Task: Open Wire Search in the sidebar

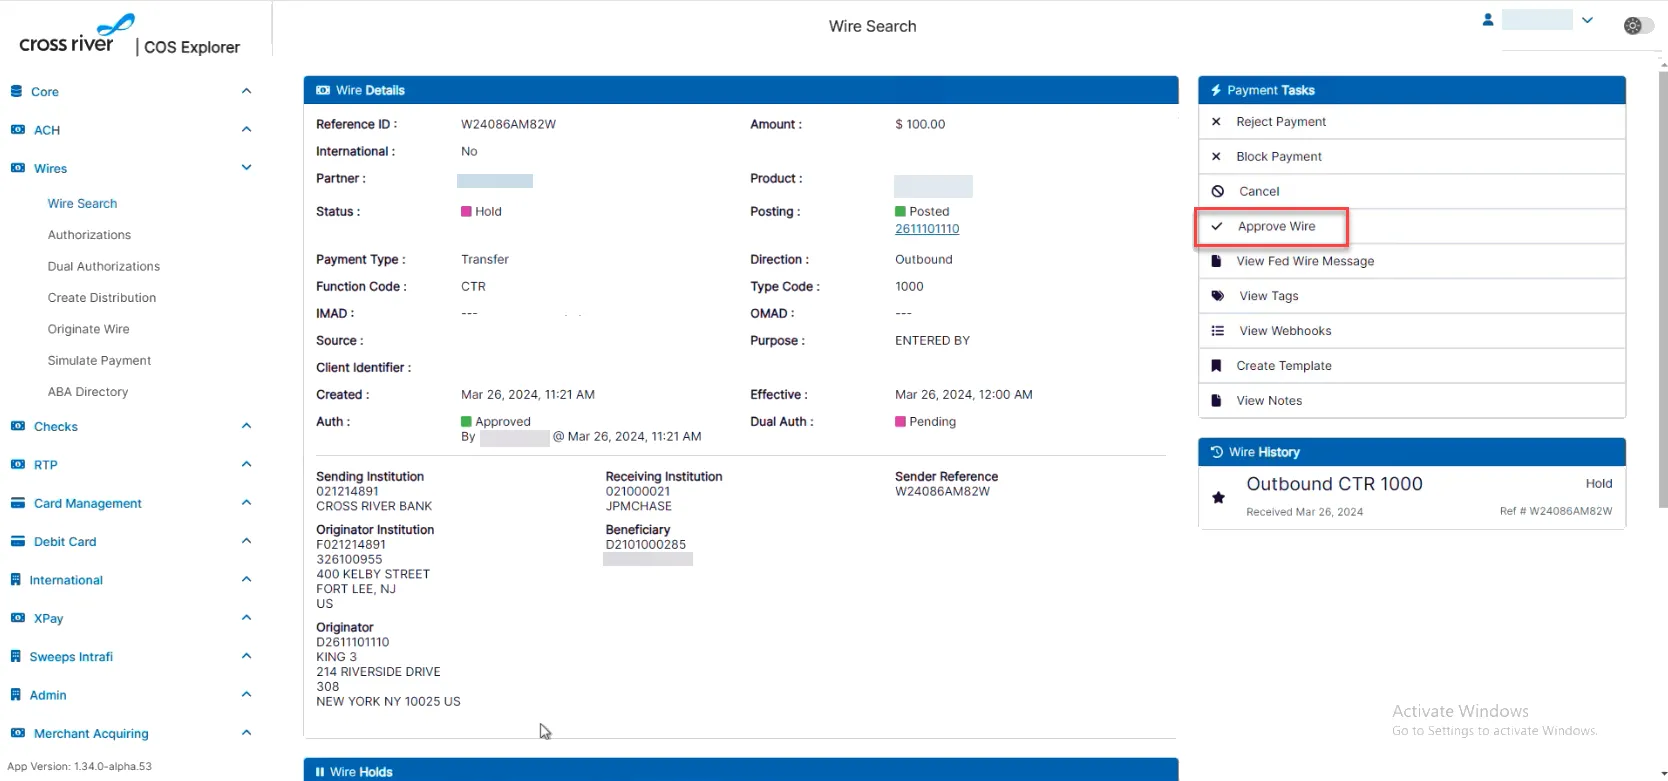Action: tap(82, 203)
